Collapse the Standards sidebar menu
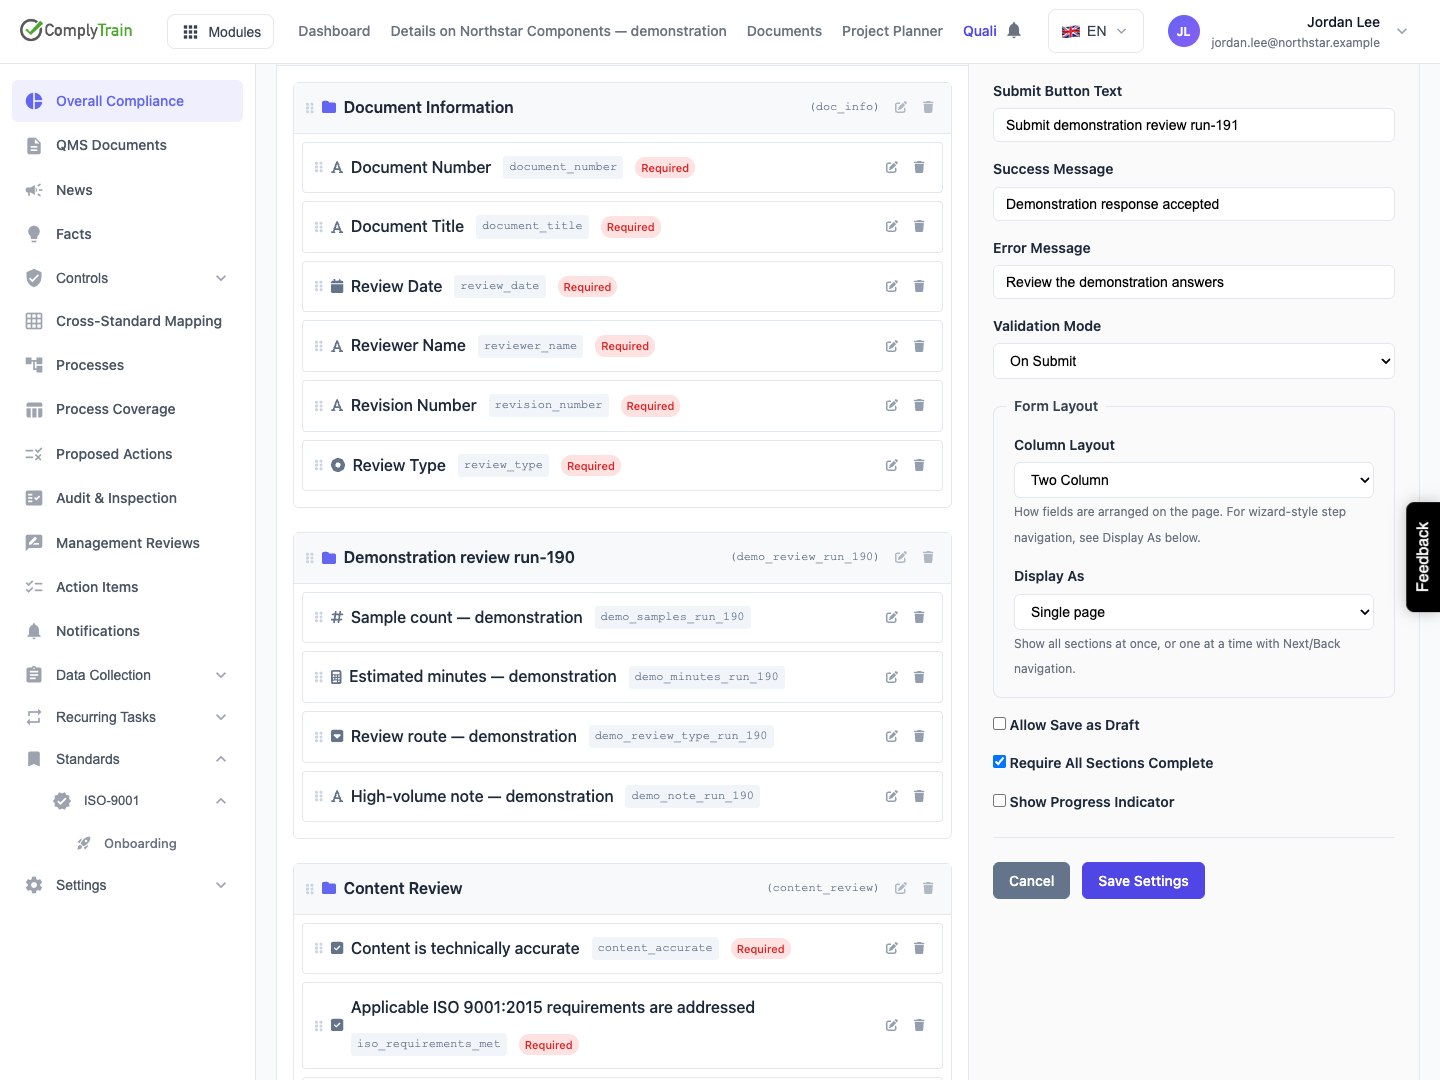Viewport: 1440px width, 1080px height. click(127, 759)
